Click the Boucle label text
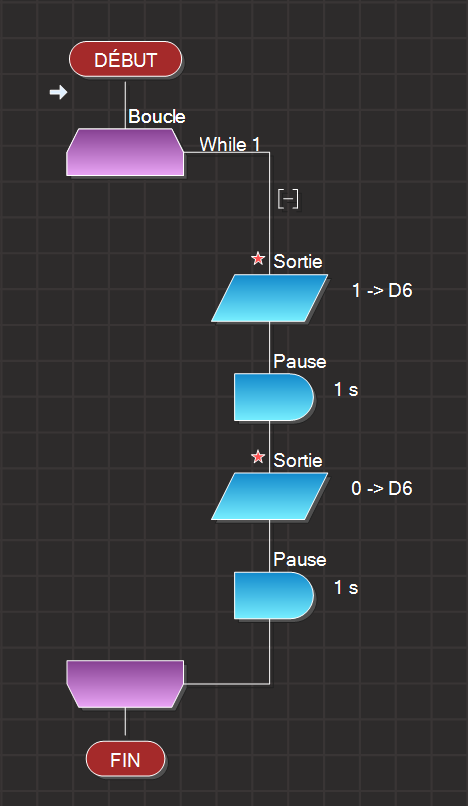Image resolution: width=468 pixels, height=806 pixels. 157,117
